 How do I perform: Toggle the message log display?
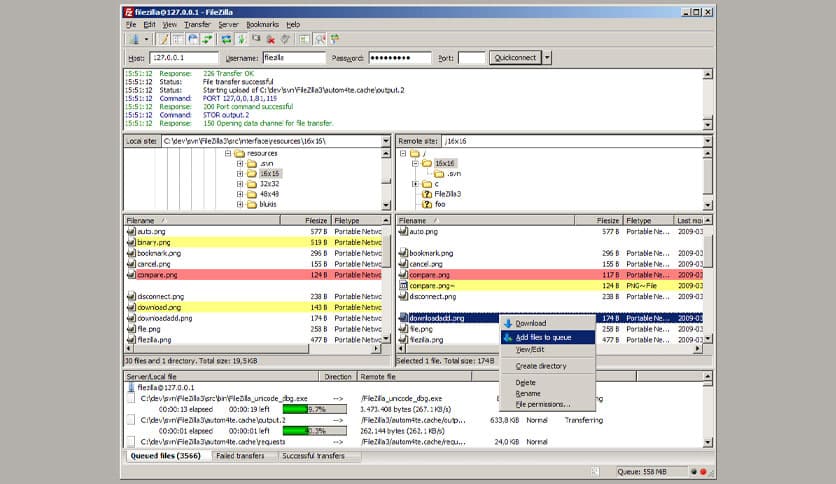(x=164, y=39)
